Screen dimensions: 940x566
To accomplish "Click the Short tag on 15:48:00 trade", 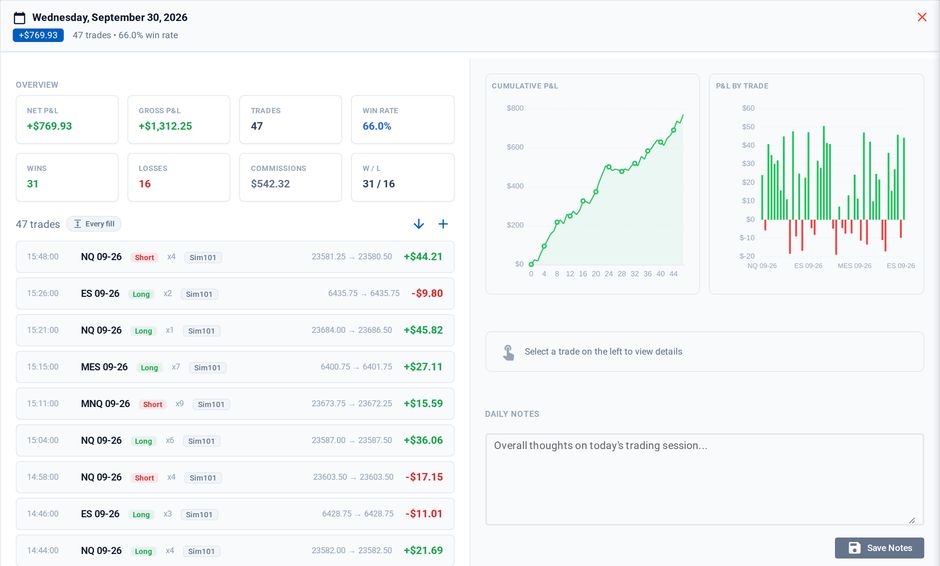I will 144,257.
